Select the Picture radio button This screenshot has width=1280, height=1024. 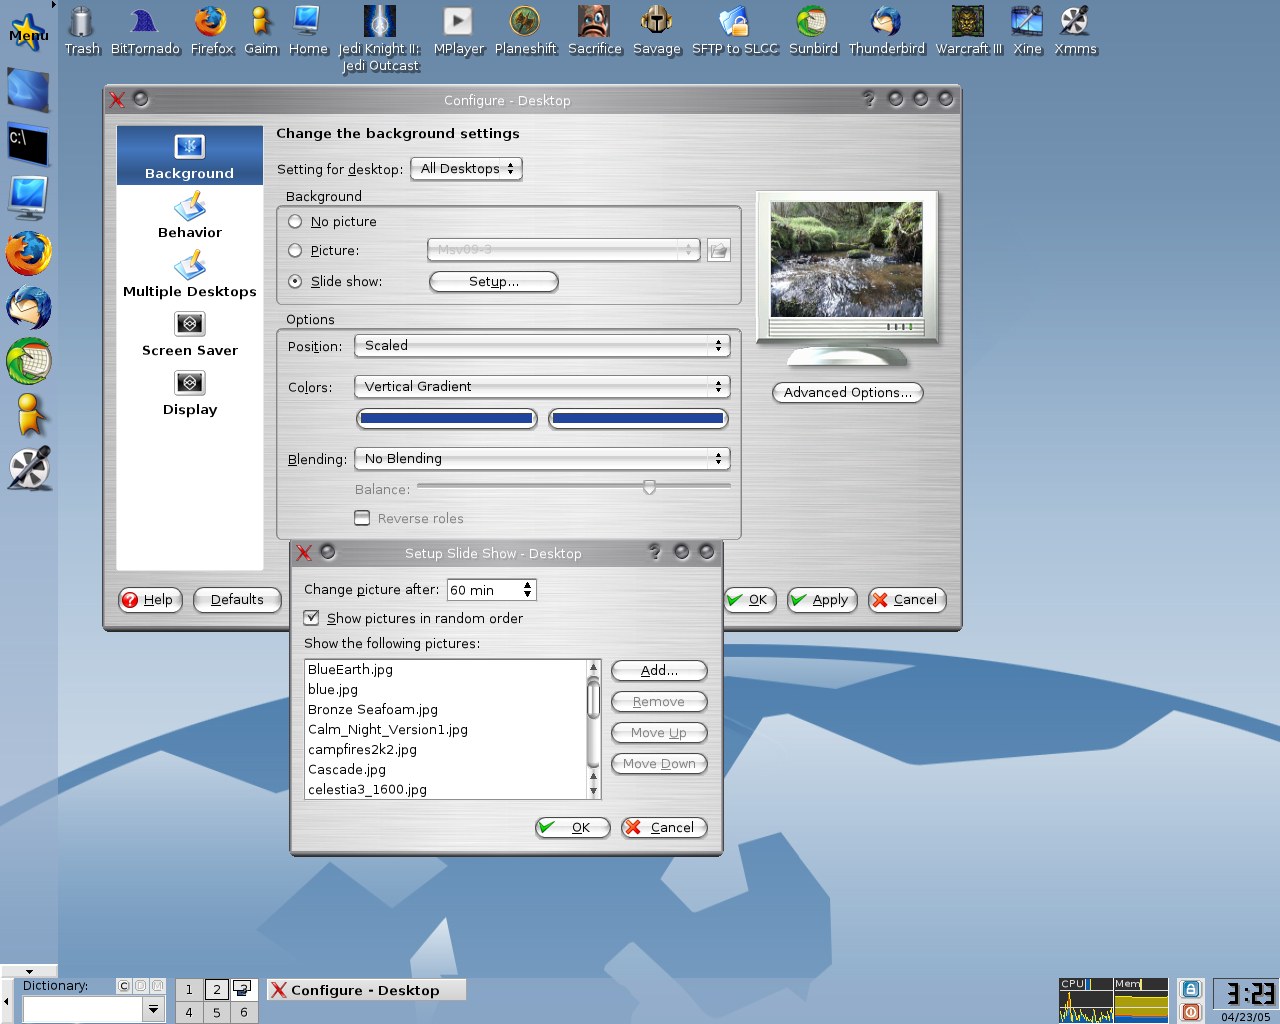(x=295, y=250)
